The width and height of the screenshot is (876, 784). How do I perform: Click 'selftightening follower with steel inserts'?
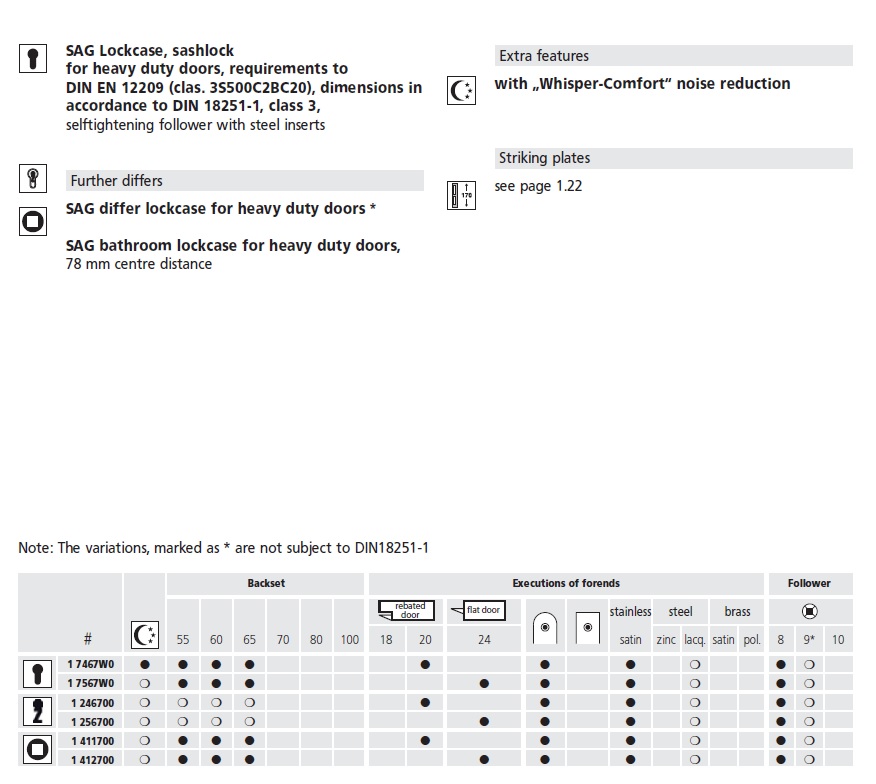pos(196,125)
